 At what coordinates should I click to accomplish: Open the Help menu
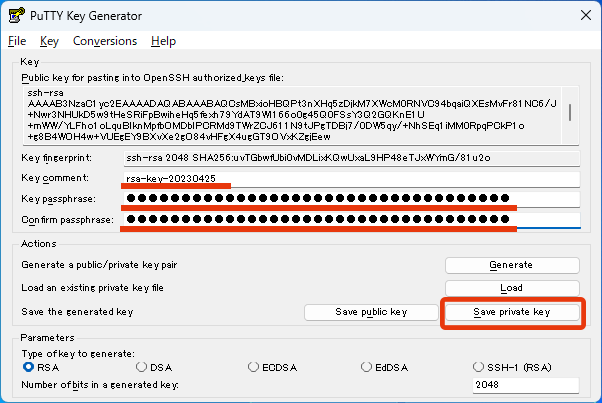[x=164, y=41]
